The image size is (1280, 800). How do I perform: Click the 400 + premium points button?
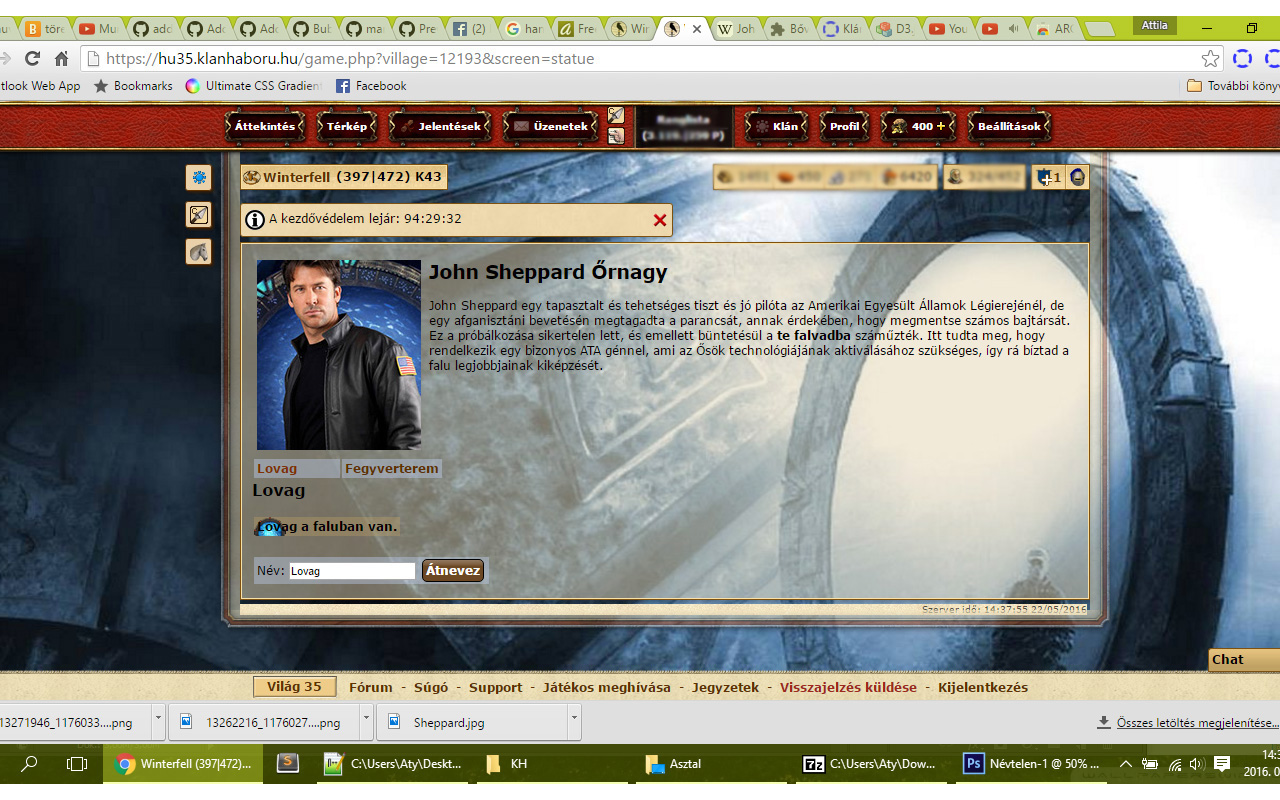coord(918,127)
